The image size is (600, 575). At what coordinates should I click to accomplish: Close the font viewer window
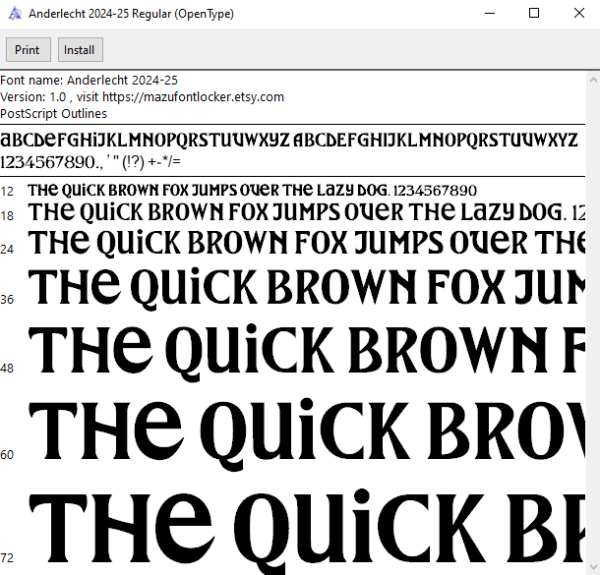tap(579, 13)
